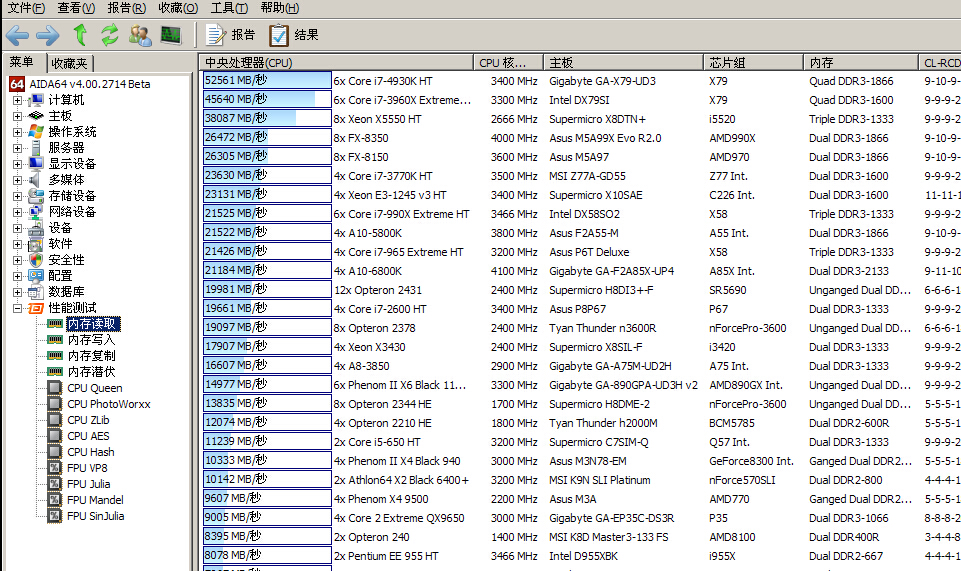Select the CPU Hash benchmark
The height and width of the screenshot is (571, 961).
pos(91,452)
